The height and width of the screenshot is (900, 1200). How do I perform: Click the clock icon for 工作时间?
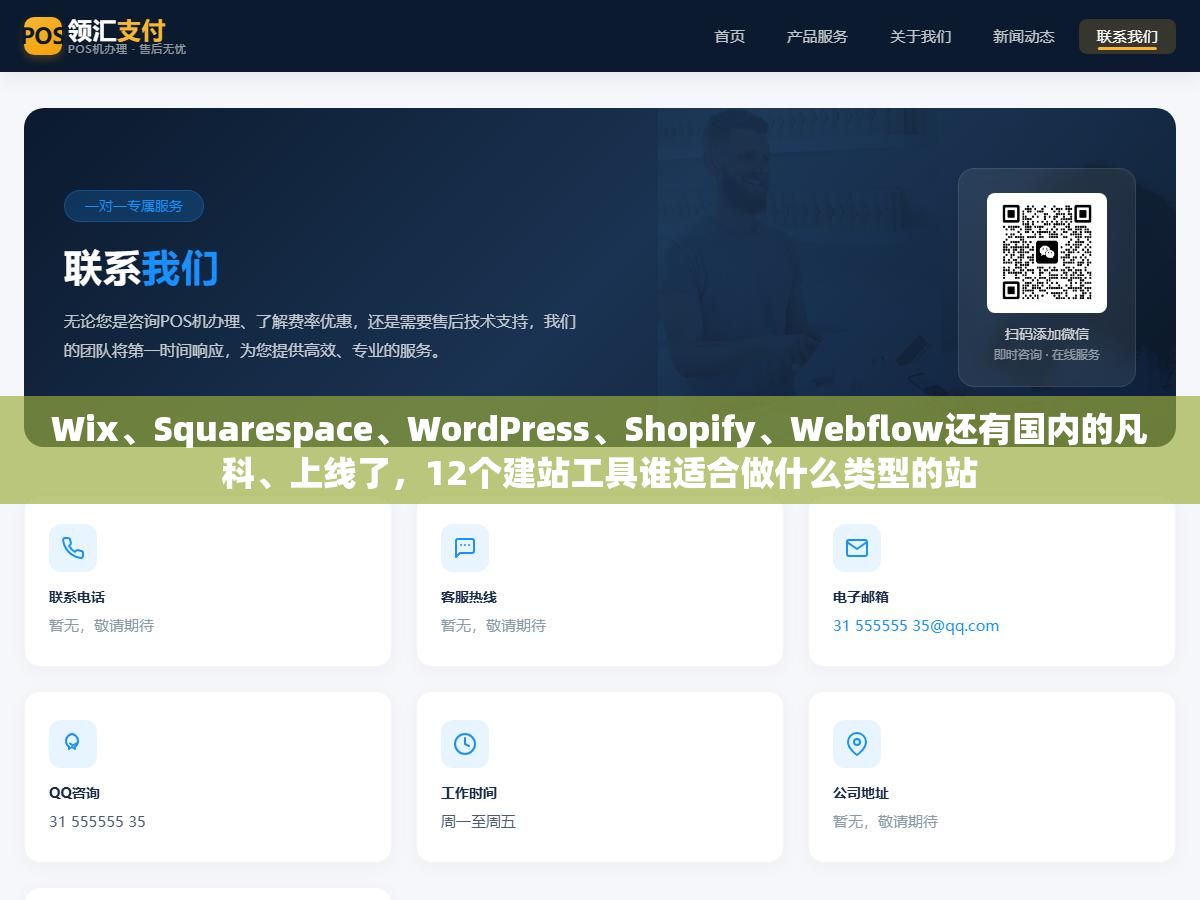click(465, 744)
